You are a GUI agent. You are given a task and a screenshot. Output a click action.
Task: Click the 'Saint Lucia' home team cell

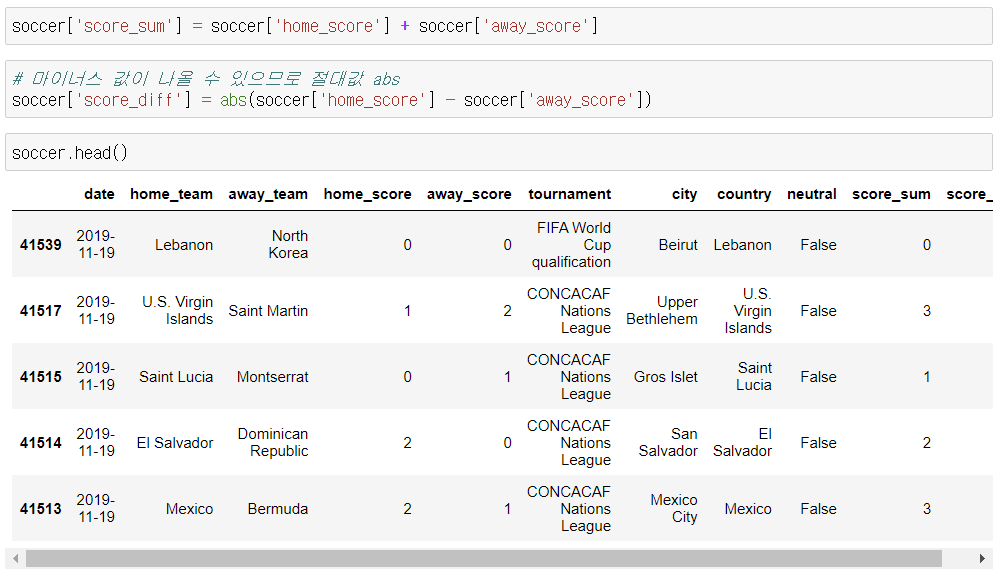coord(176,376)
